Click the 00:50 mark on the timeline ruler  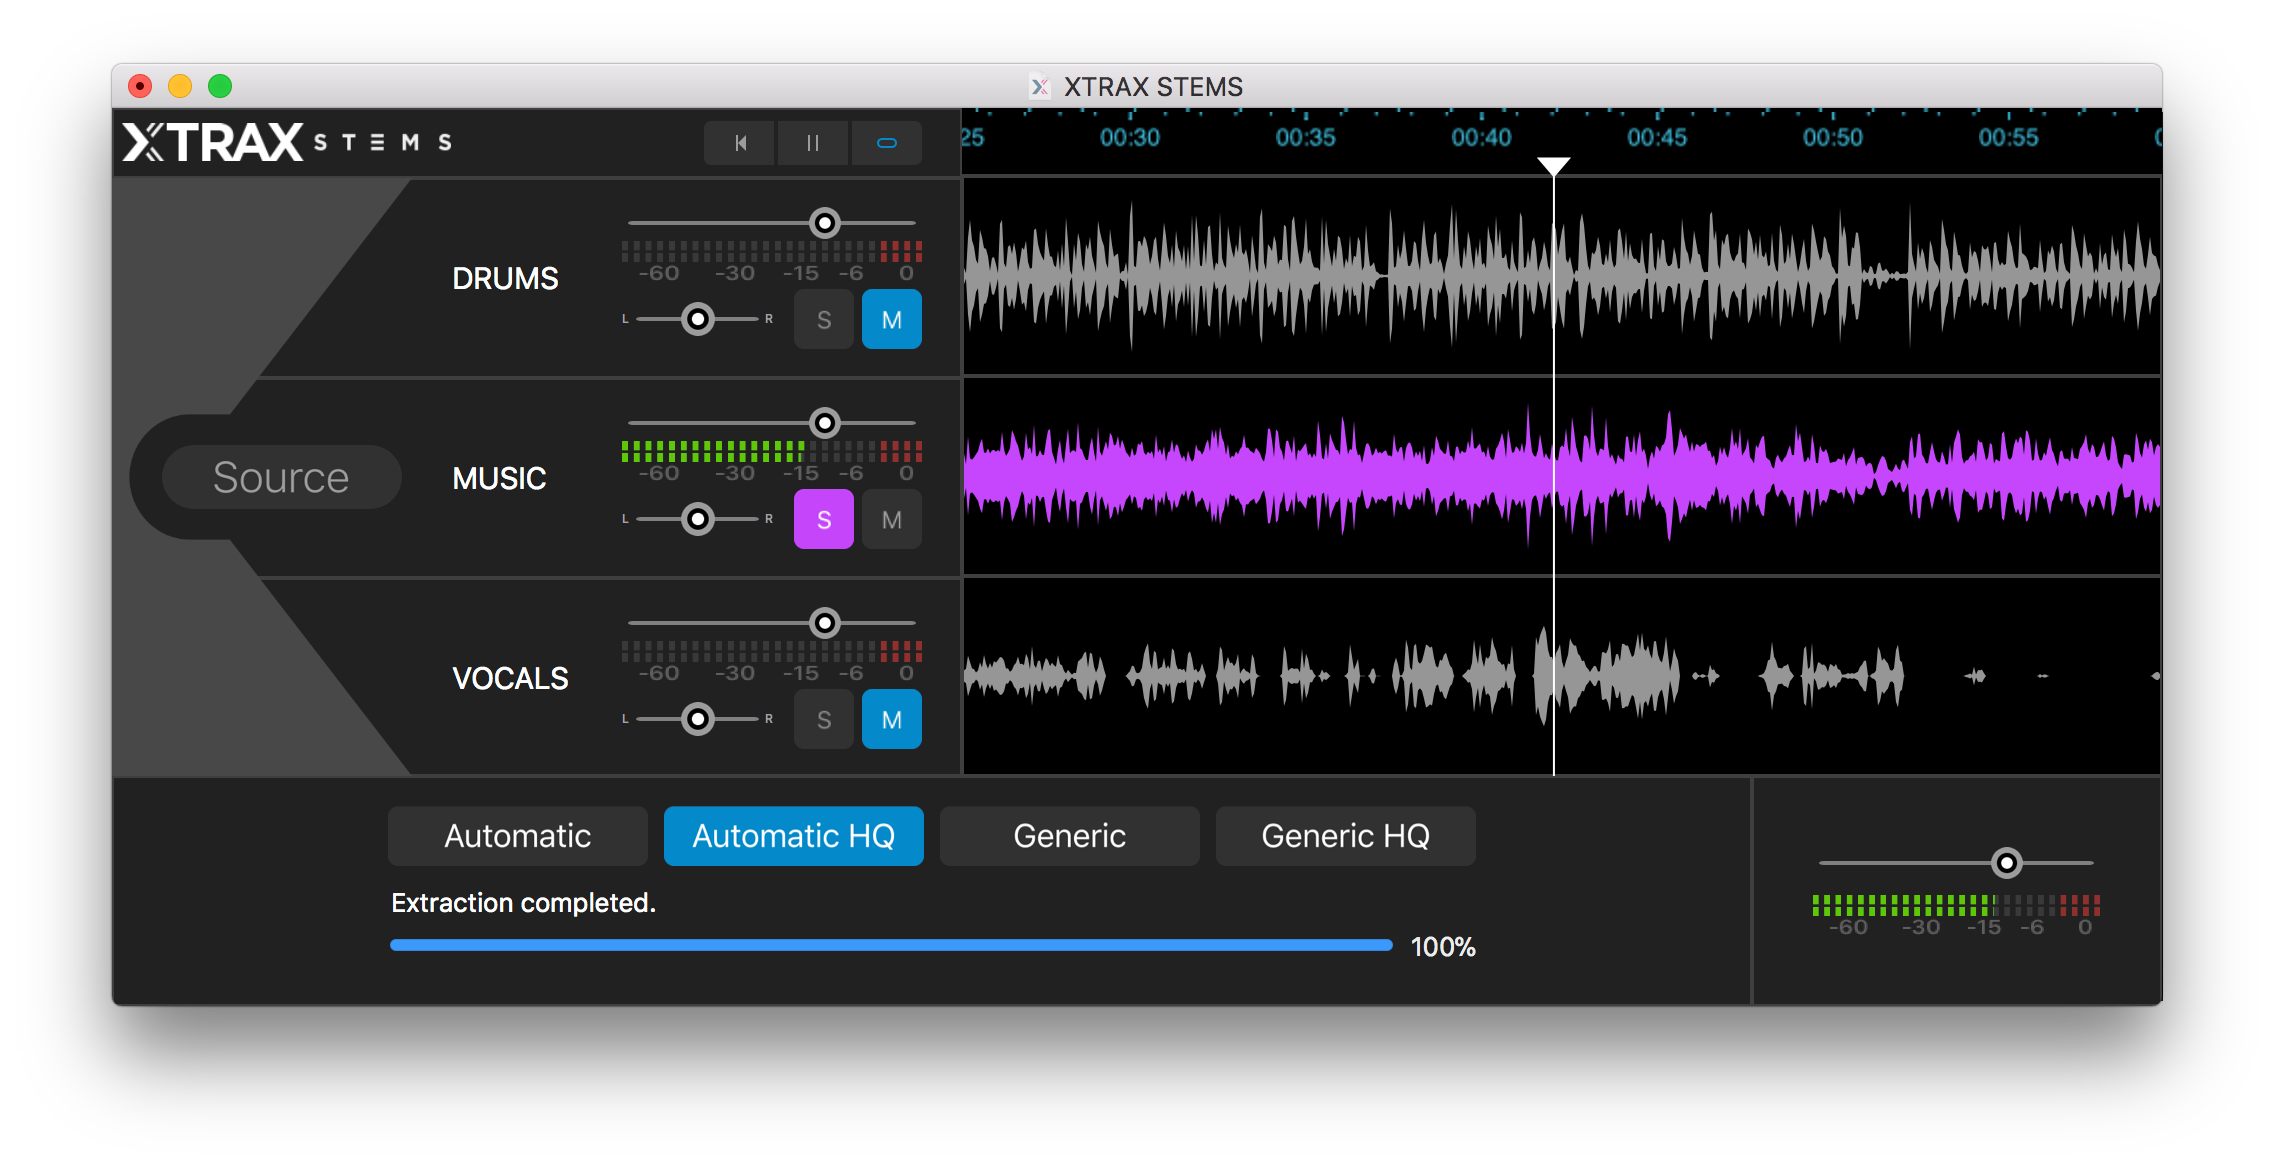click(x=1833, y=138)
